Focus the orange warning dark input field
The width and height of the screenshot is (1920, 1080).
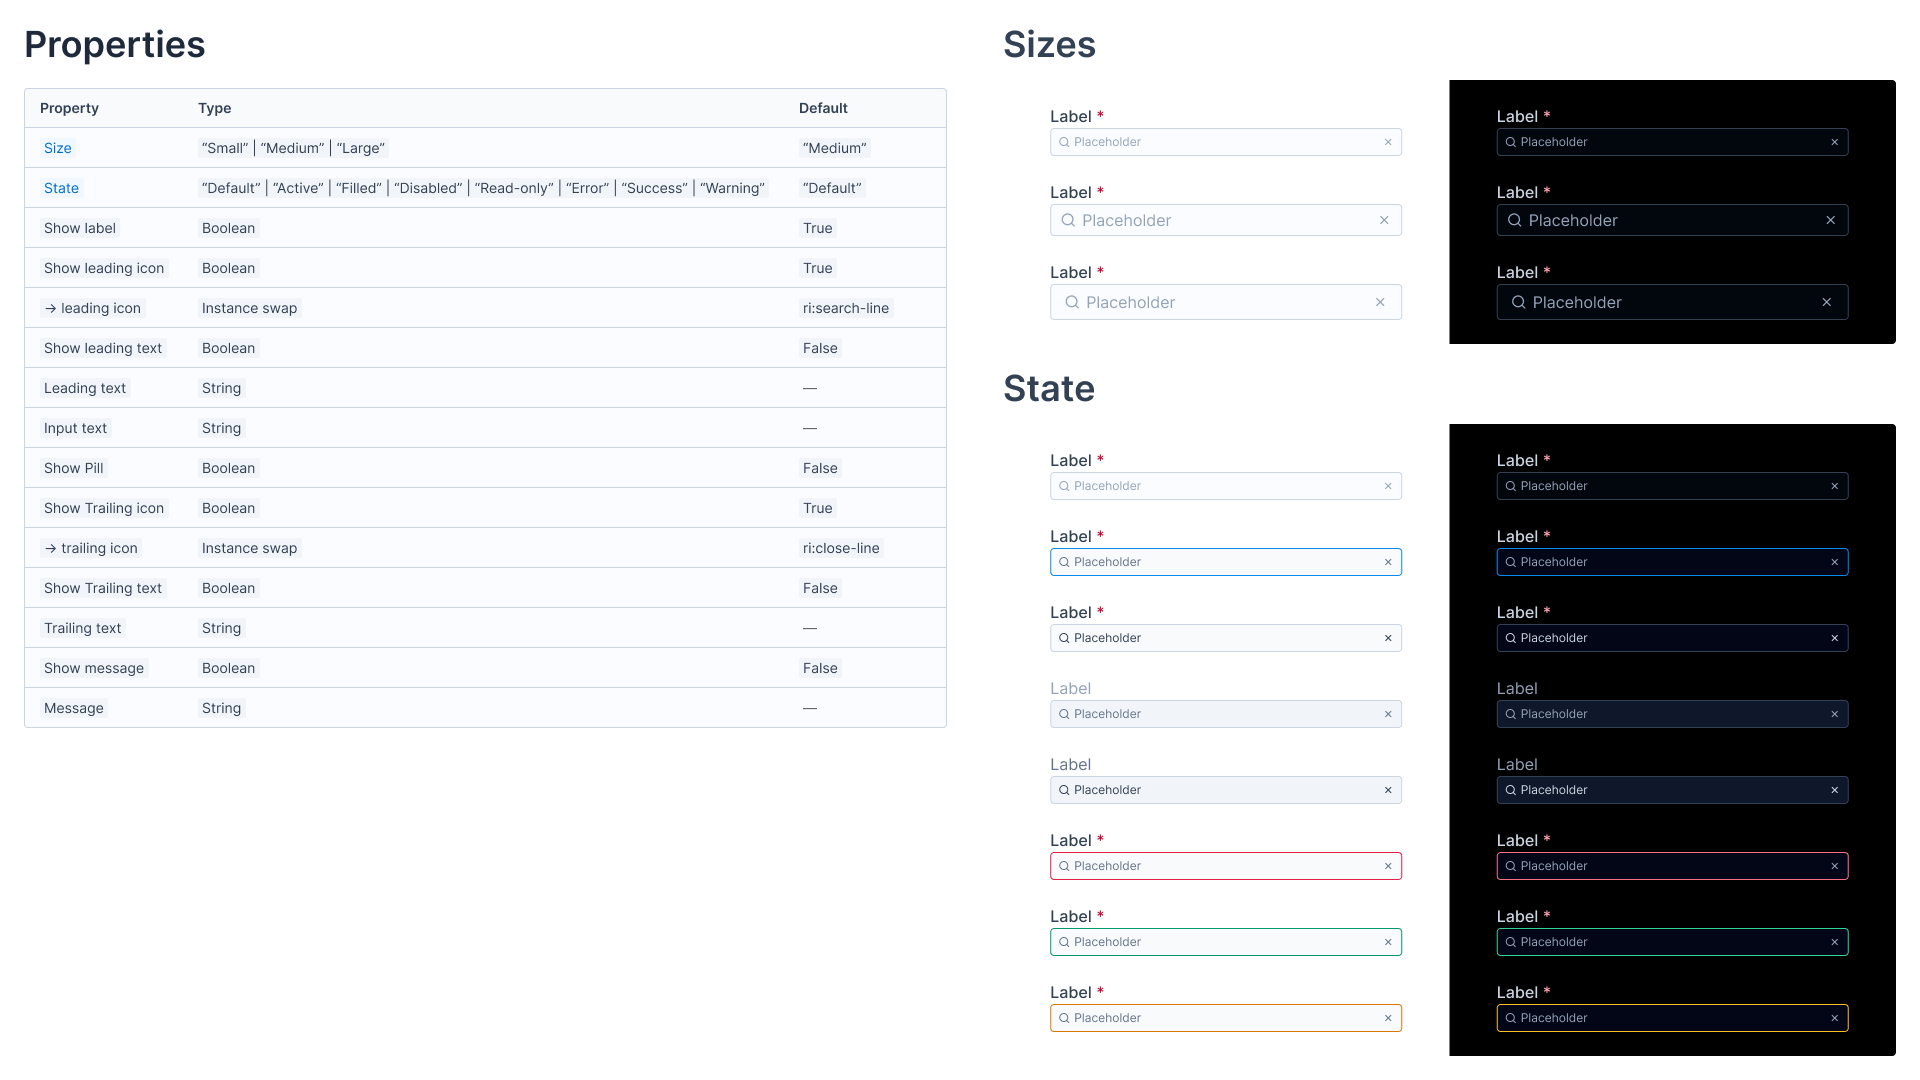click(x=1671, y=1018)
